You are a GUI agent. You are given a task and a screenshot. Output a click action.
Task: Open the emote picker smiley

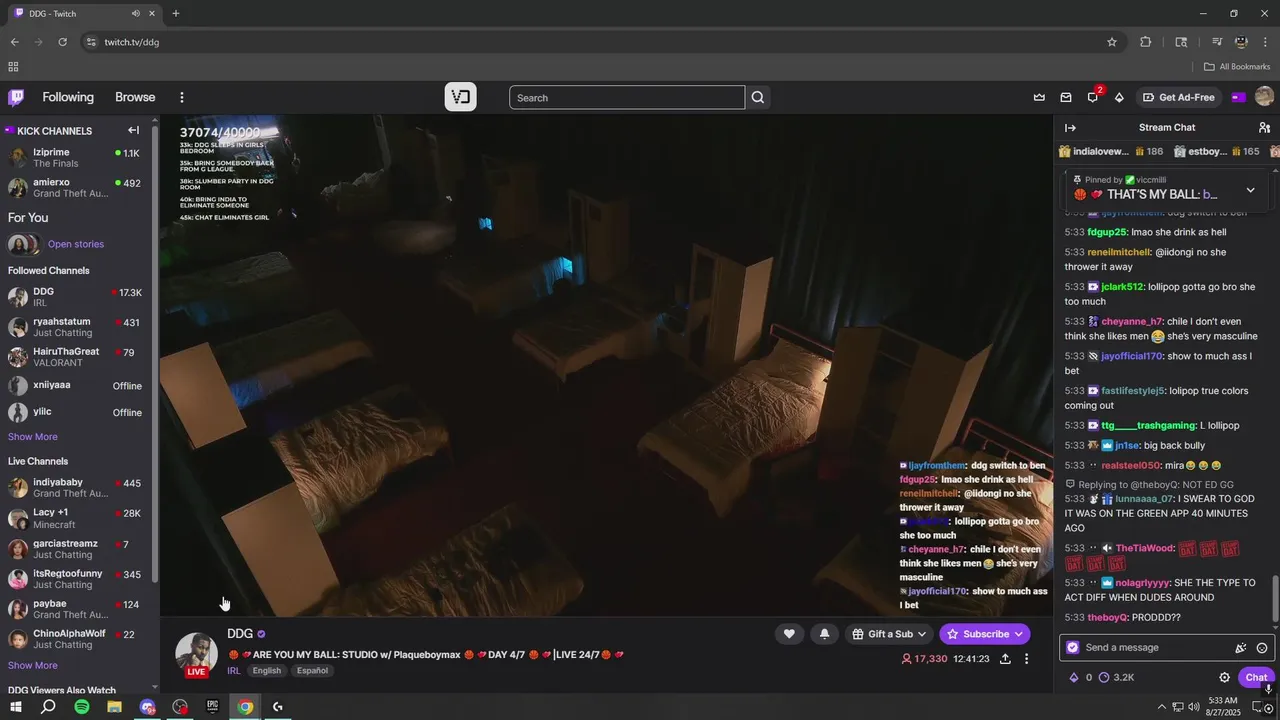[x=1262, y=648]
